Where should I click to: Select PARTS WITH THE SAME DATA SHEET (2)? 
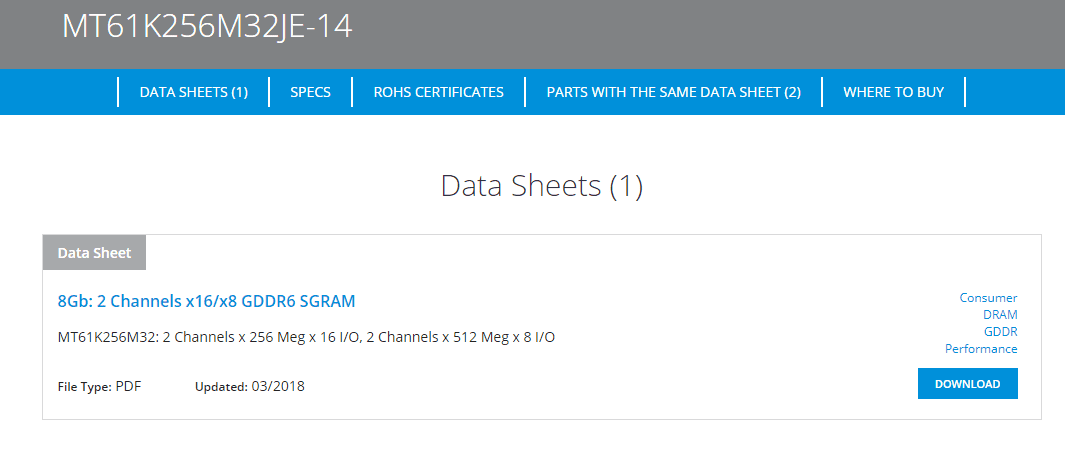pos(673,92)
